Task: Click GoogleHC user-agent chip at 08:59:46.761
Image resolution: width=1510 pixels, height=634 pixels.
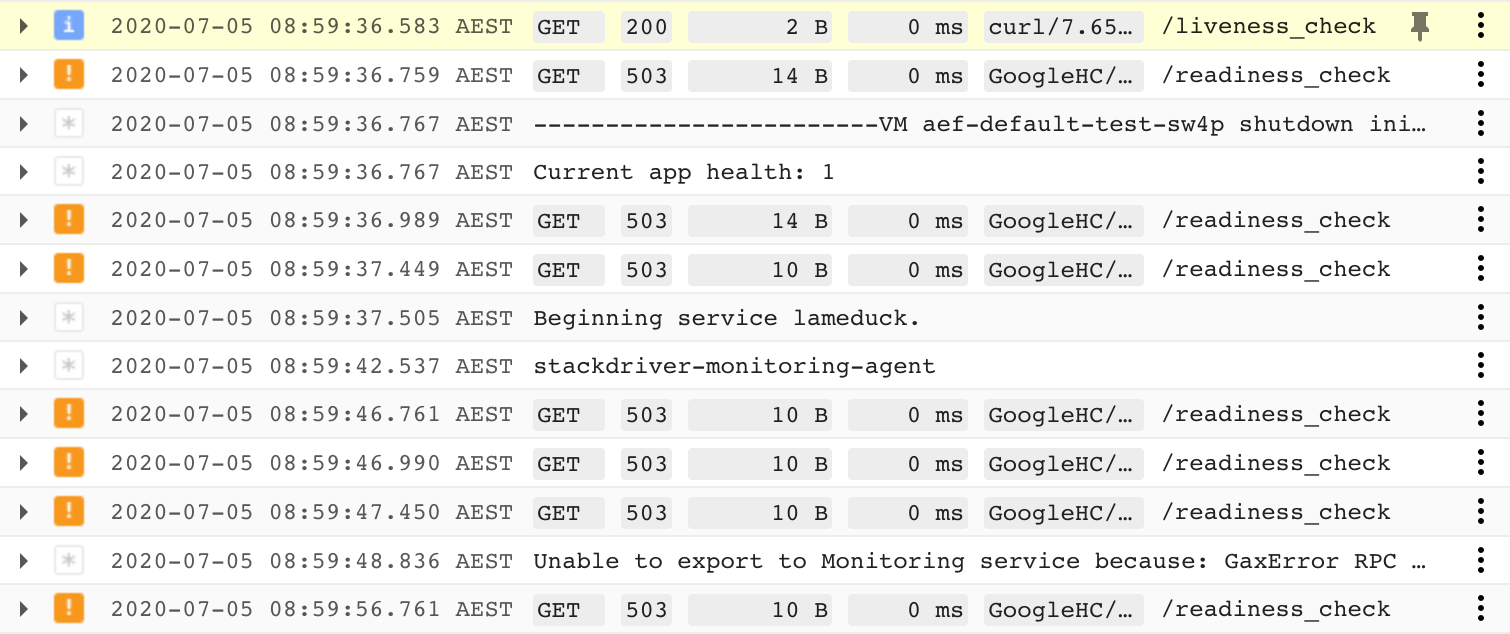Action: click(x=1064, y=415)
